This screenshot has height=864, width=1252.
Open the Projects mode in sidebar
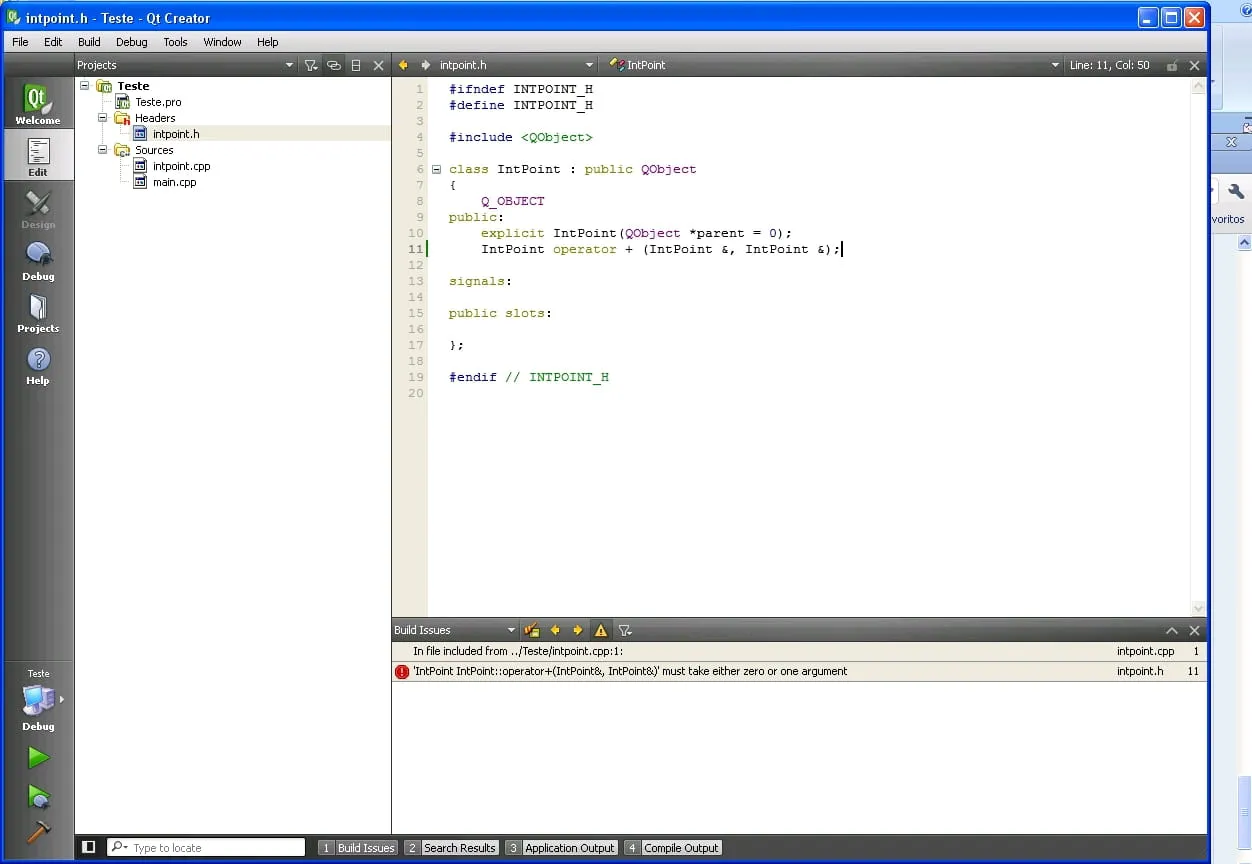coord(38,312)
